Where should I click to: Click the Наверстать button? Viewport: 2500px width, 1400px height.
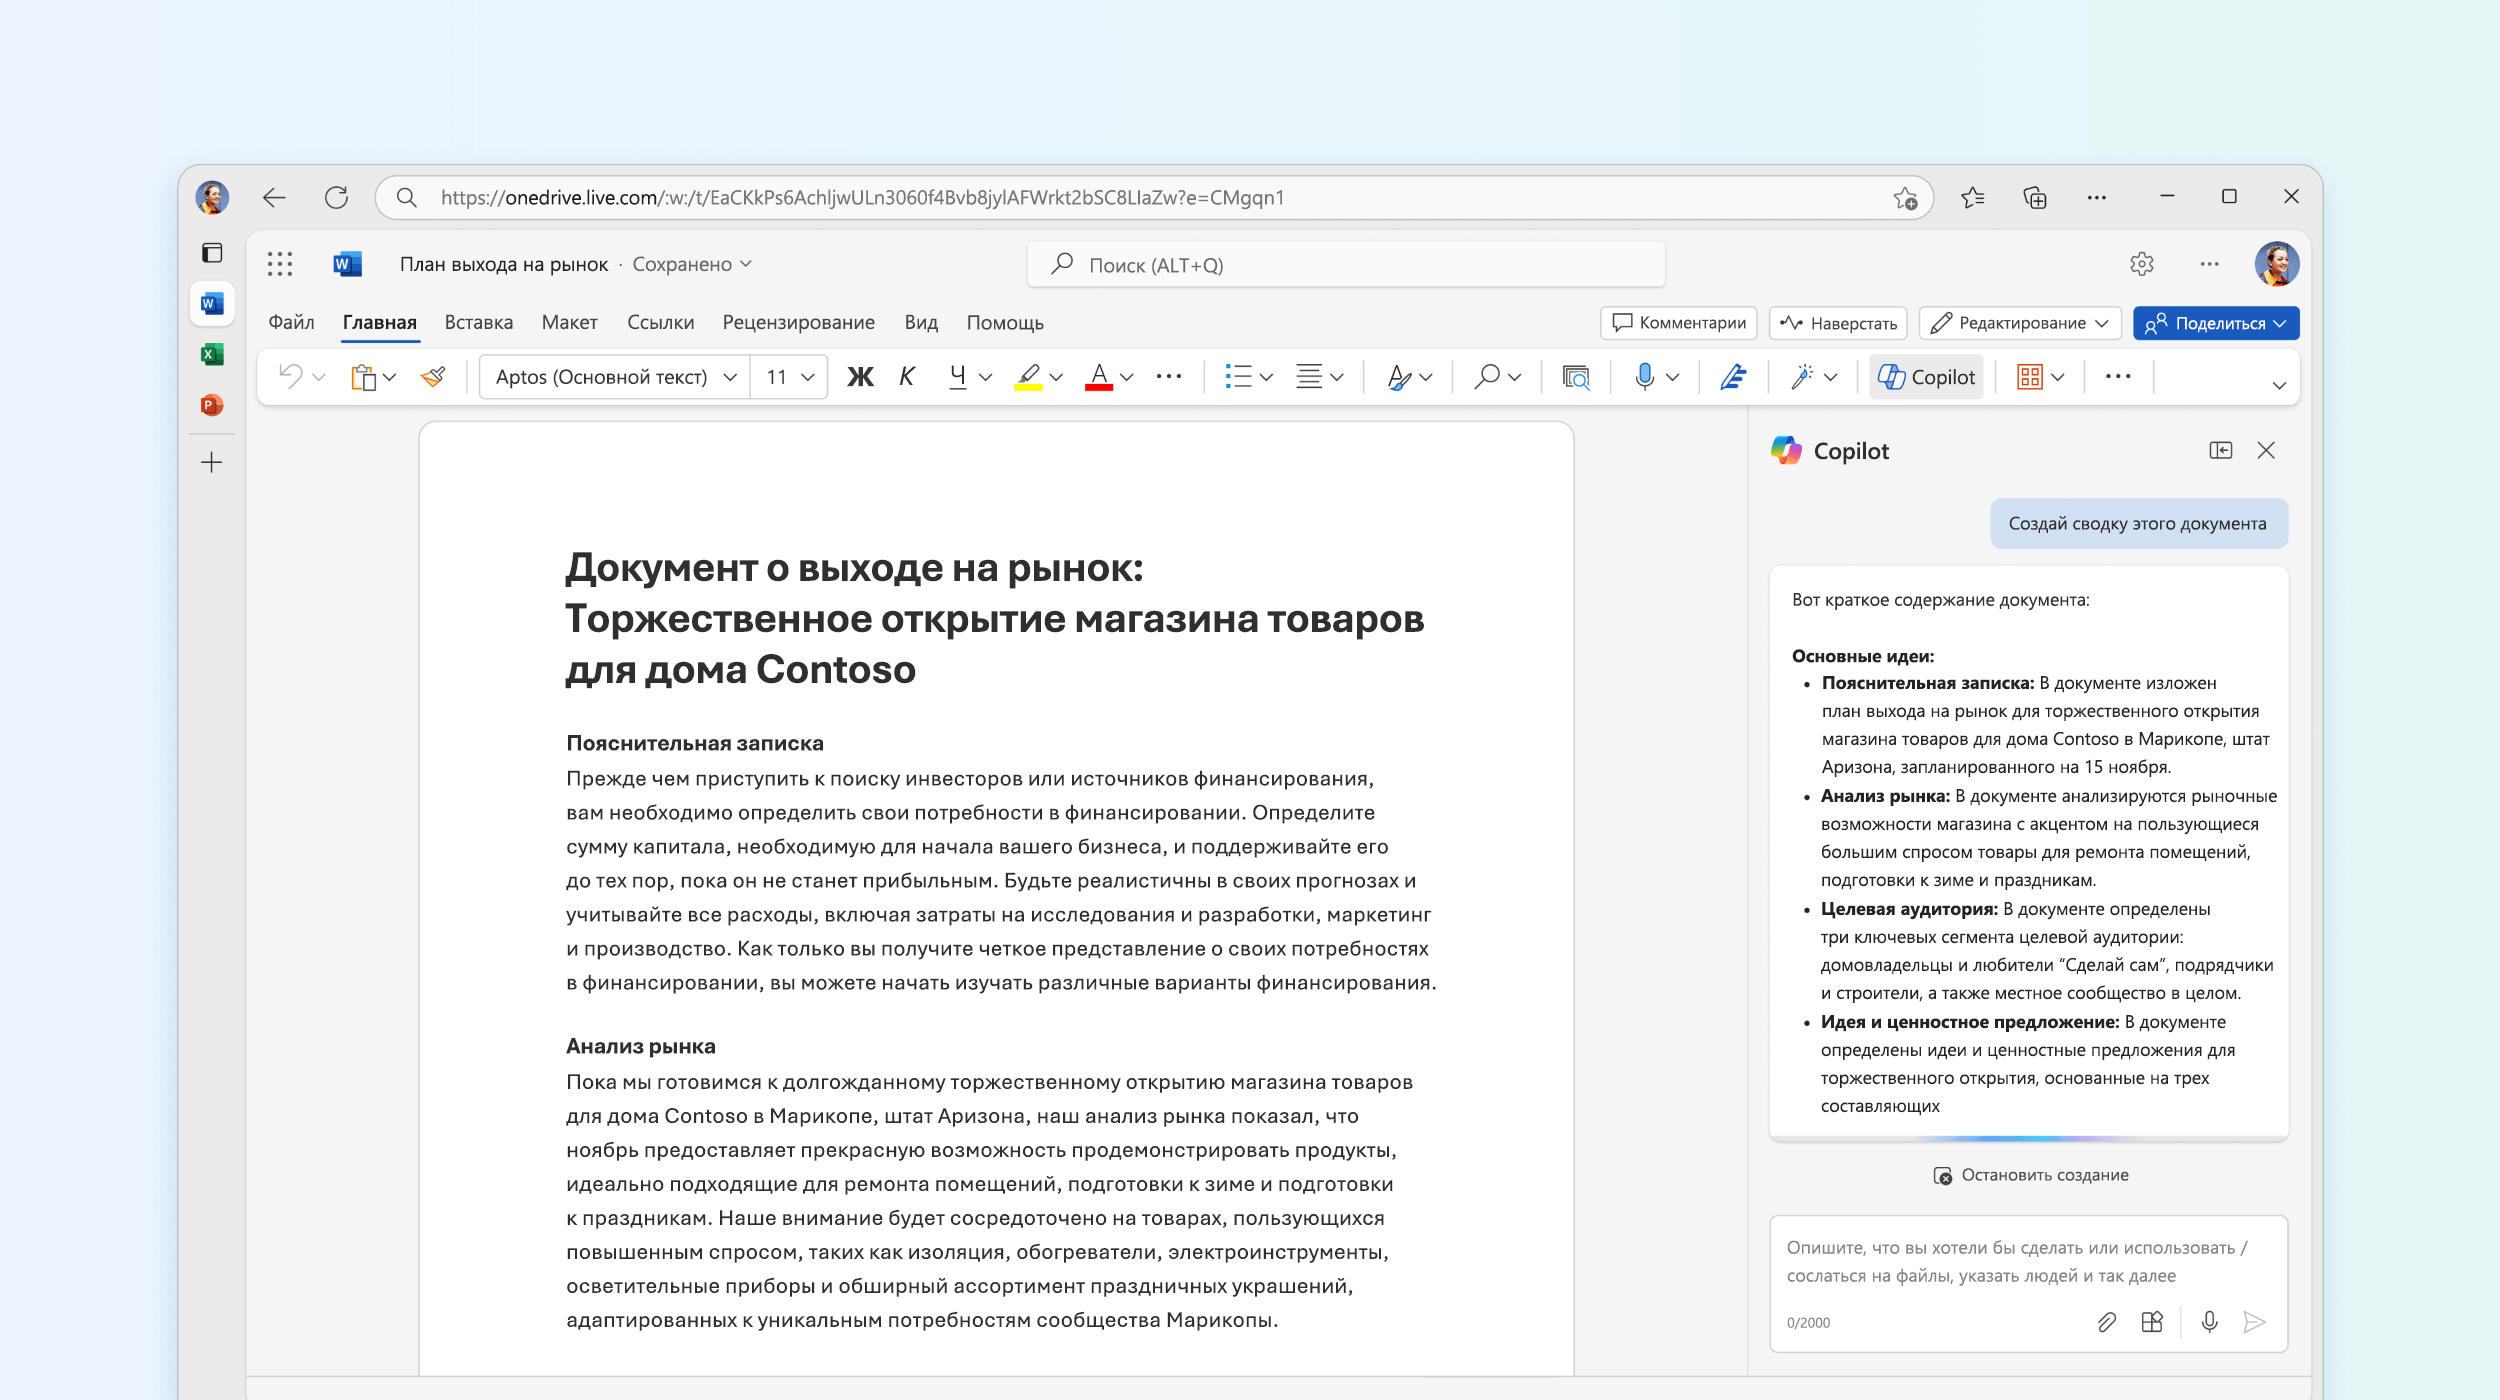(x=1838, y=323)
